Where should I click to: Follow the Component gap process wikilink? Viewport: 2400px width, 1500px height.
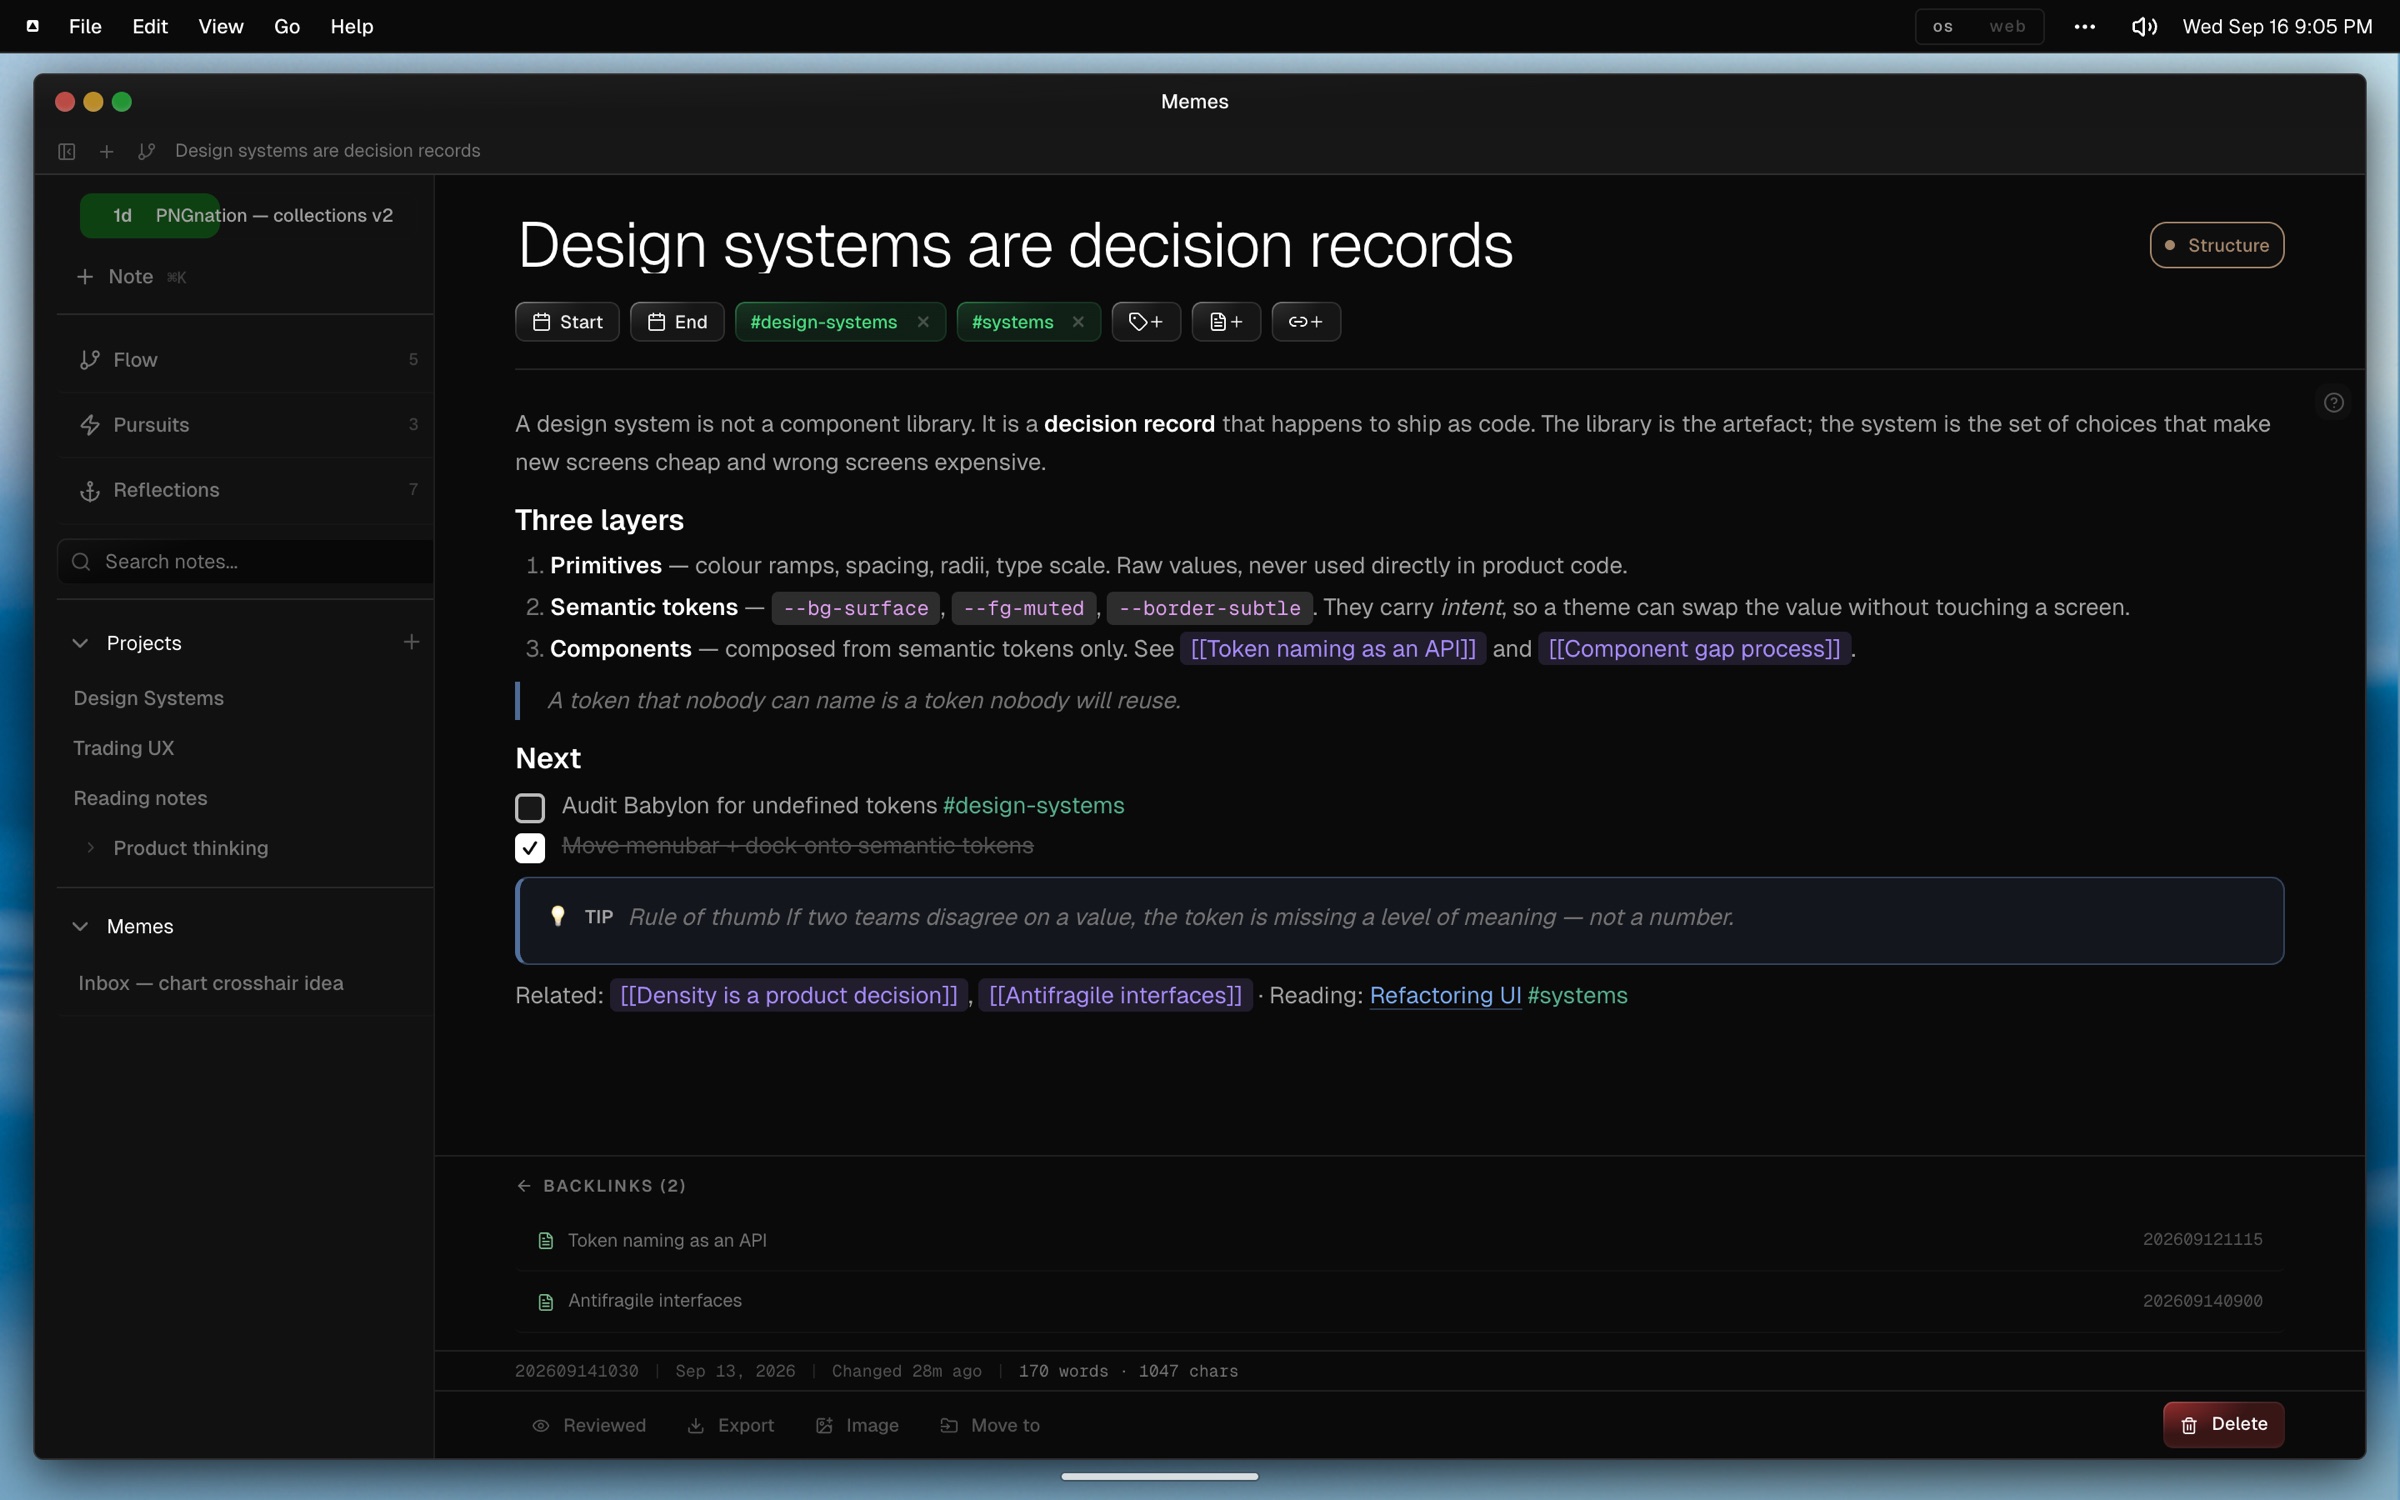point(1694,649)
